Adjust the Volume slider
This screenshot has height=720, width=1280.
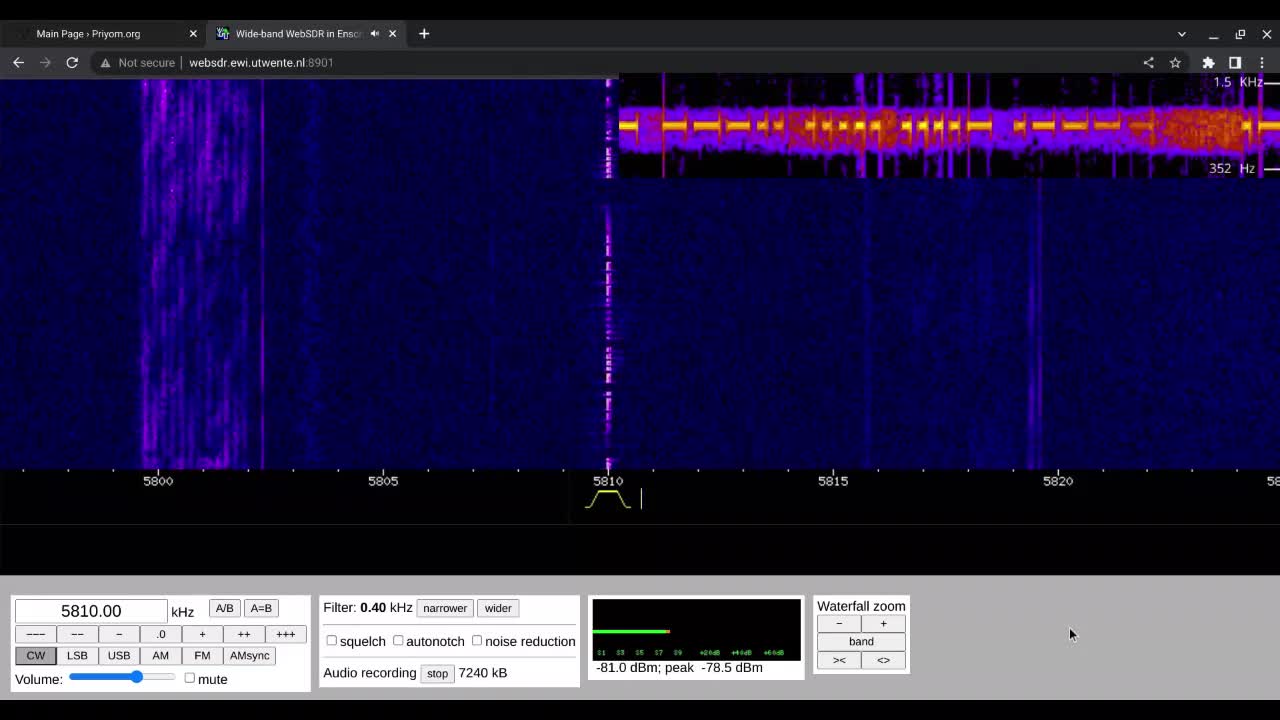(x=121, y=677)
